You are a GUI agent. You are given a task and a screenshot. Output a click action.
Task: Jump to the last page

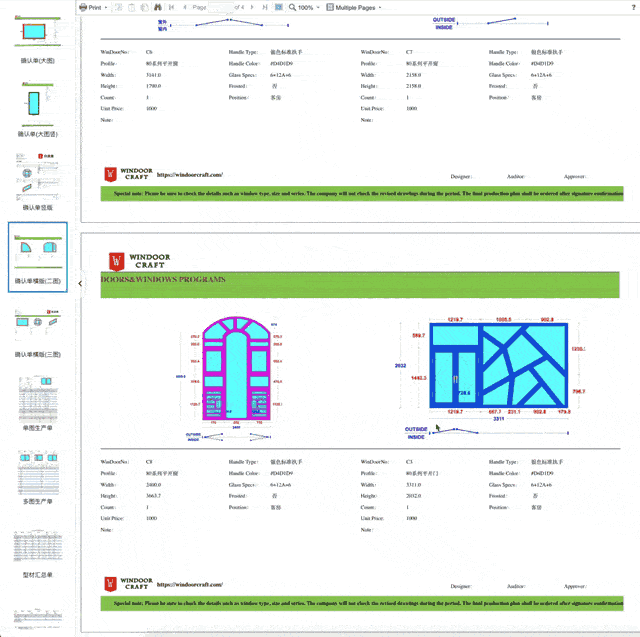pos(265,7)
